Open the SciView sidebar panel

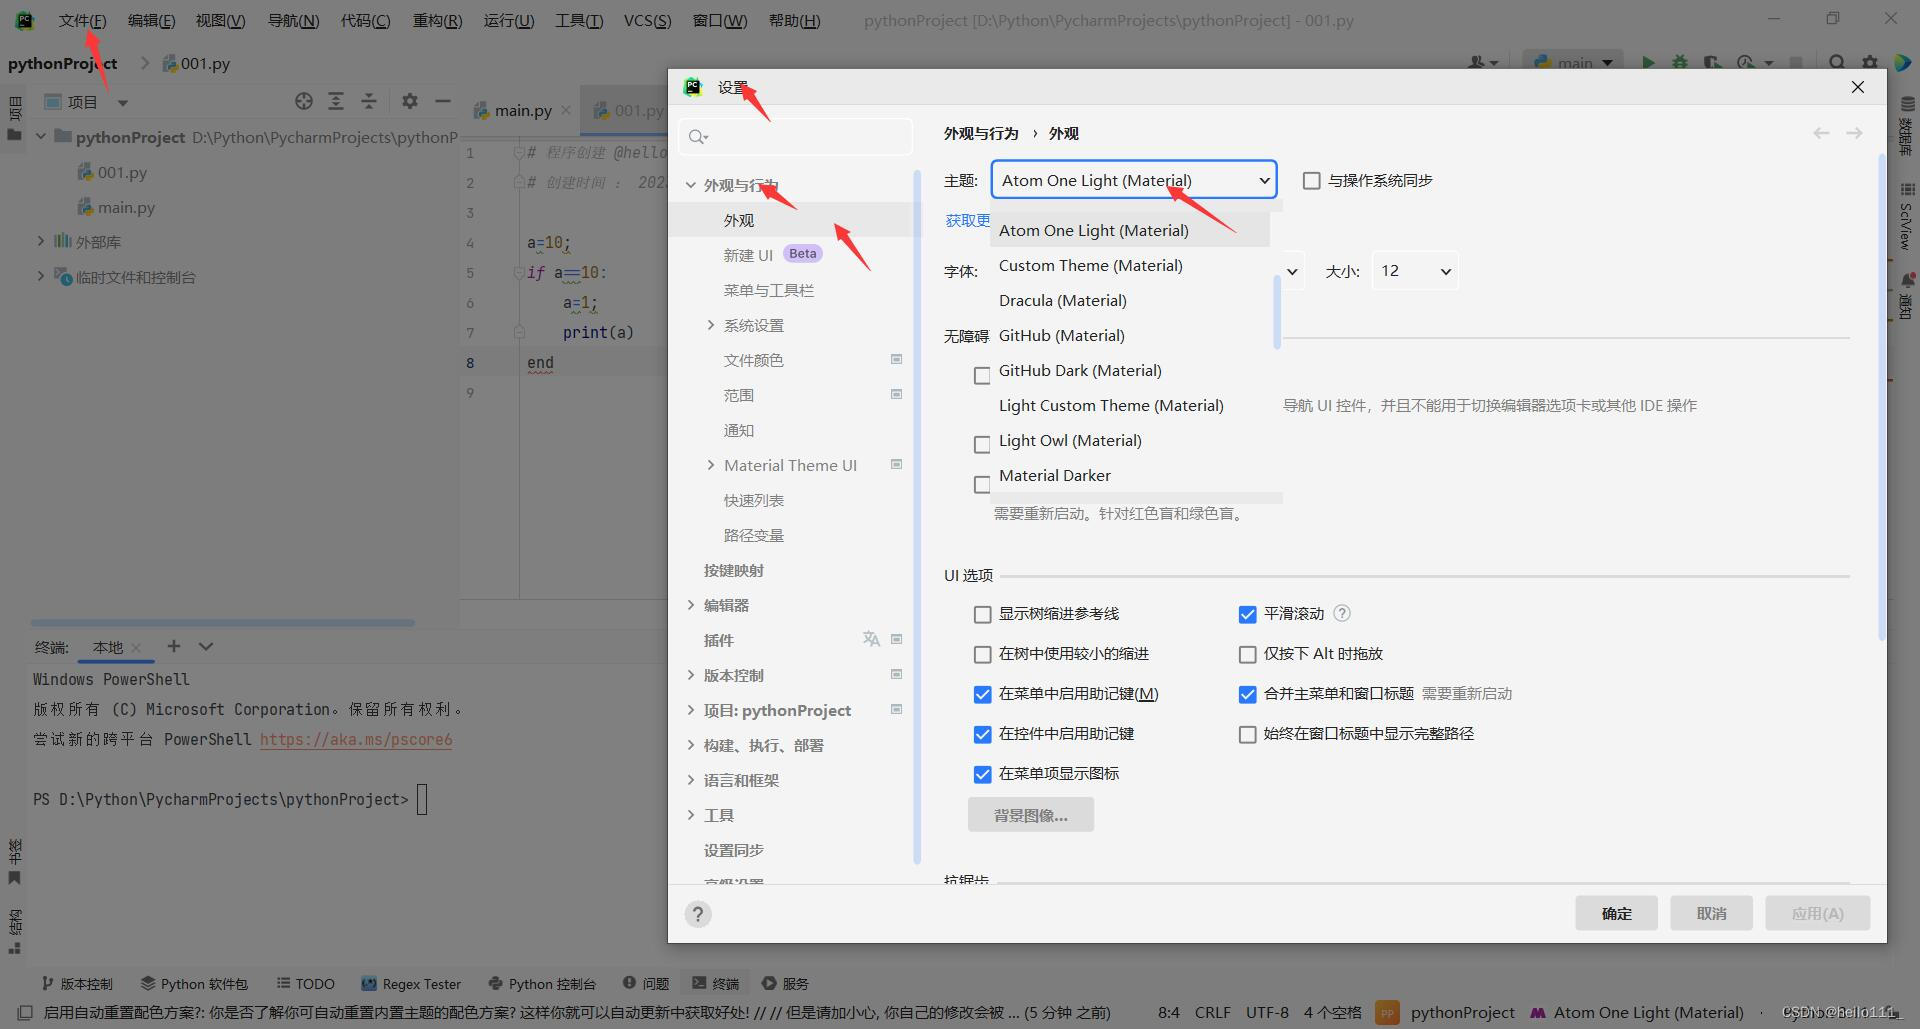click(x=1907, y=216)
